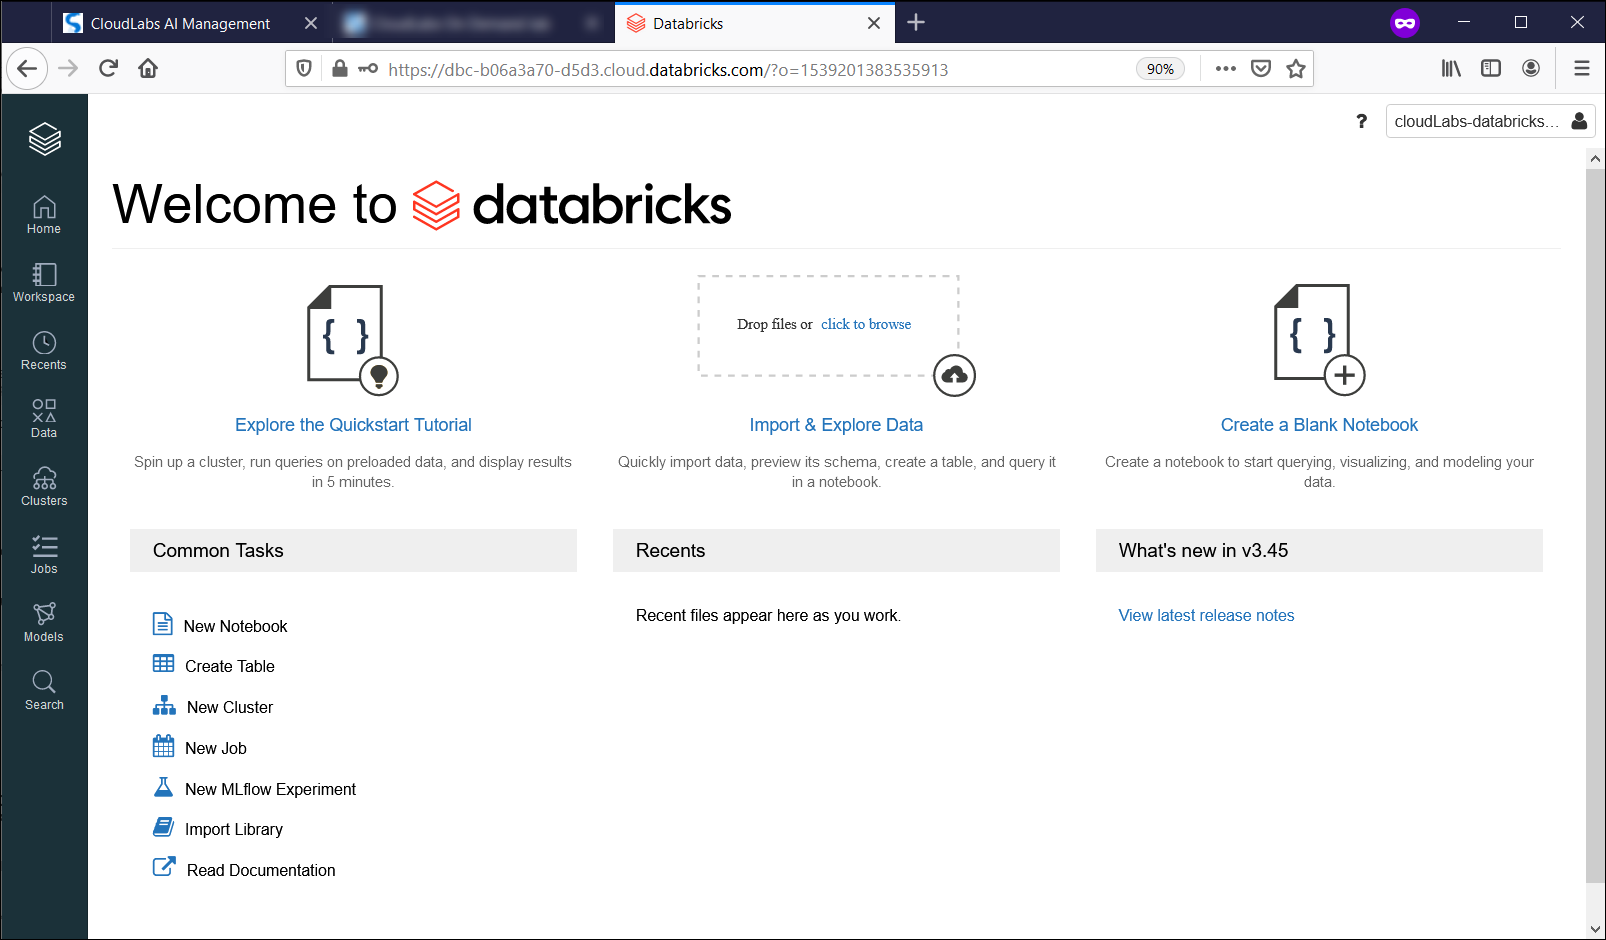Toggle the browser sidebar view

click(1491, 68)
